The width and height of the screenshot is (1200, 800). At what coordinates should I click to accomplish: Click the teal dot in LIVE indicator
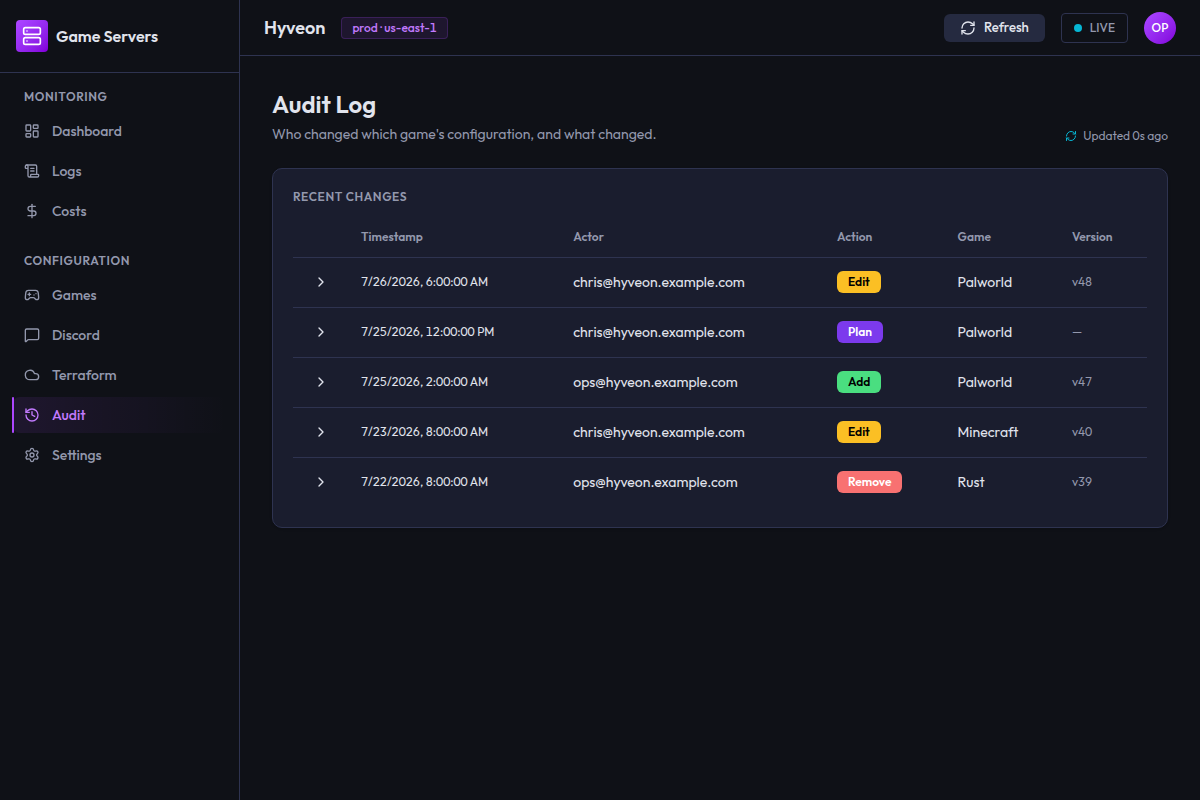click(1078, 28)
